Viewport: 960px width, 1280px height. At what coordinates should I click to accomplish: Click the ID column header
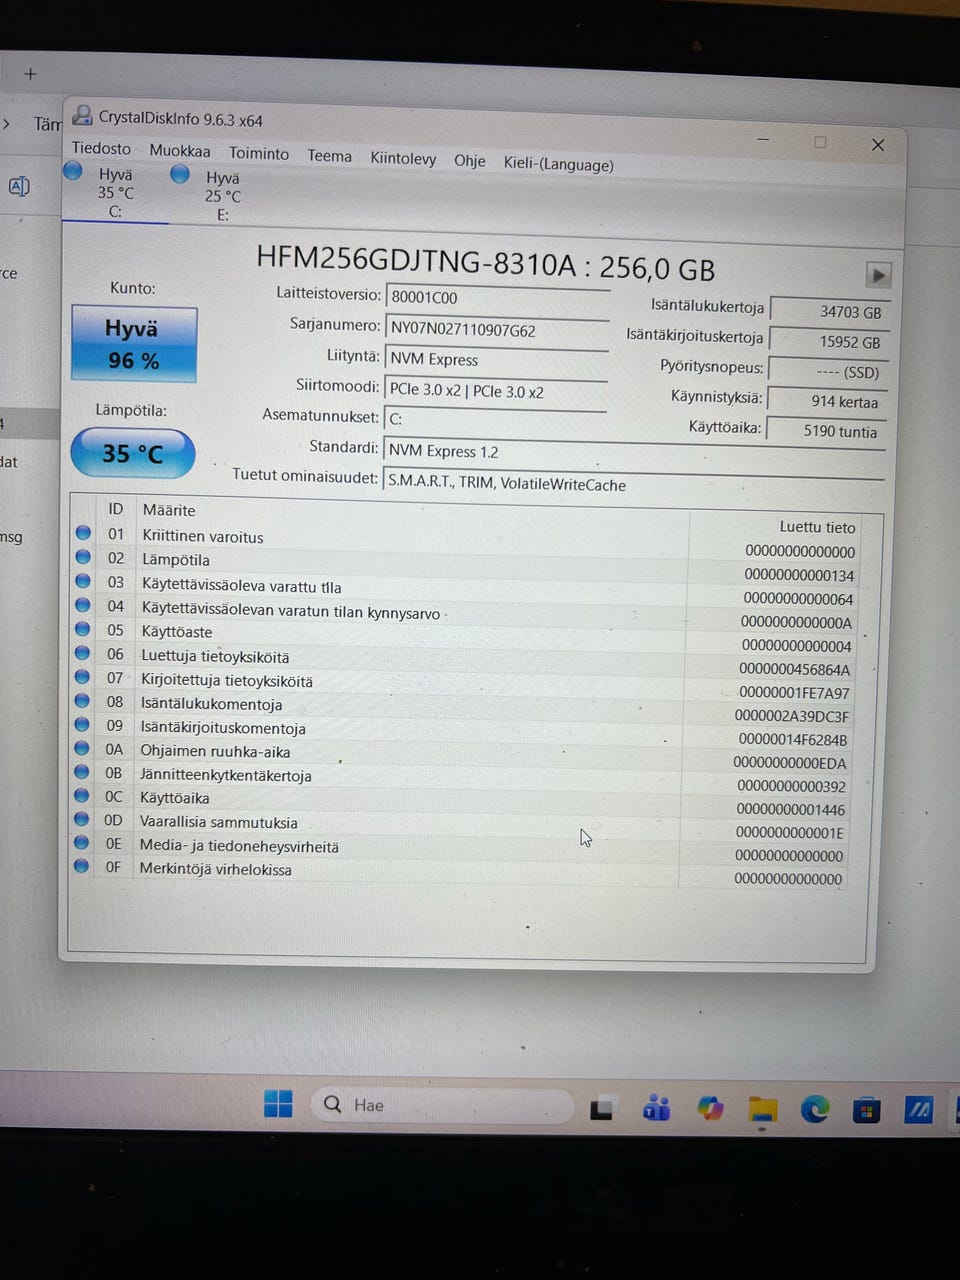point(116,509)
